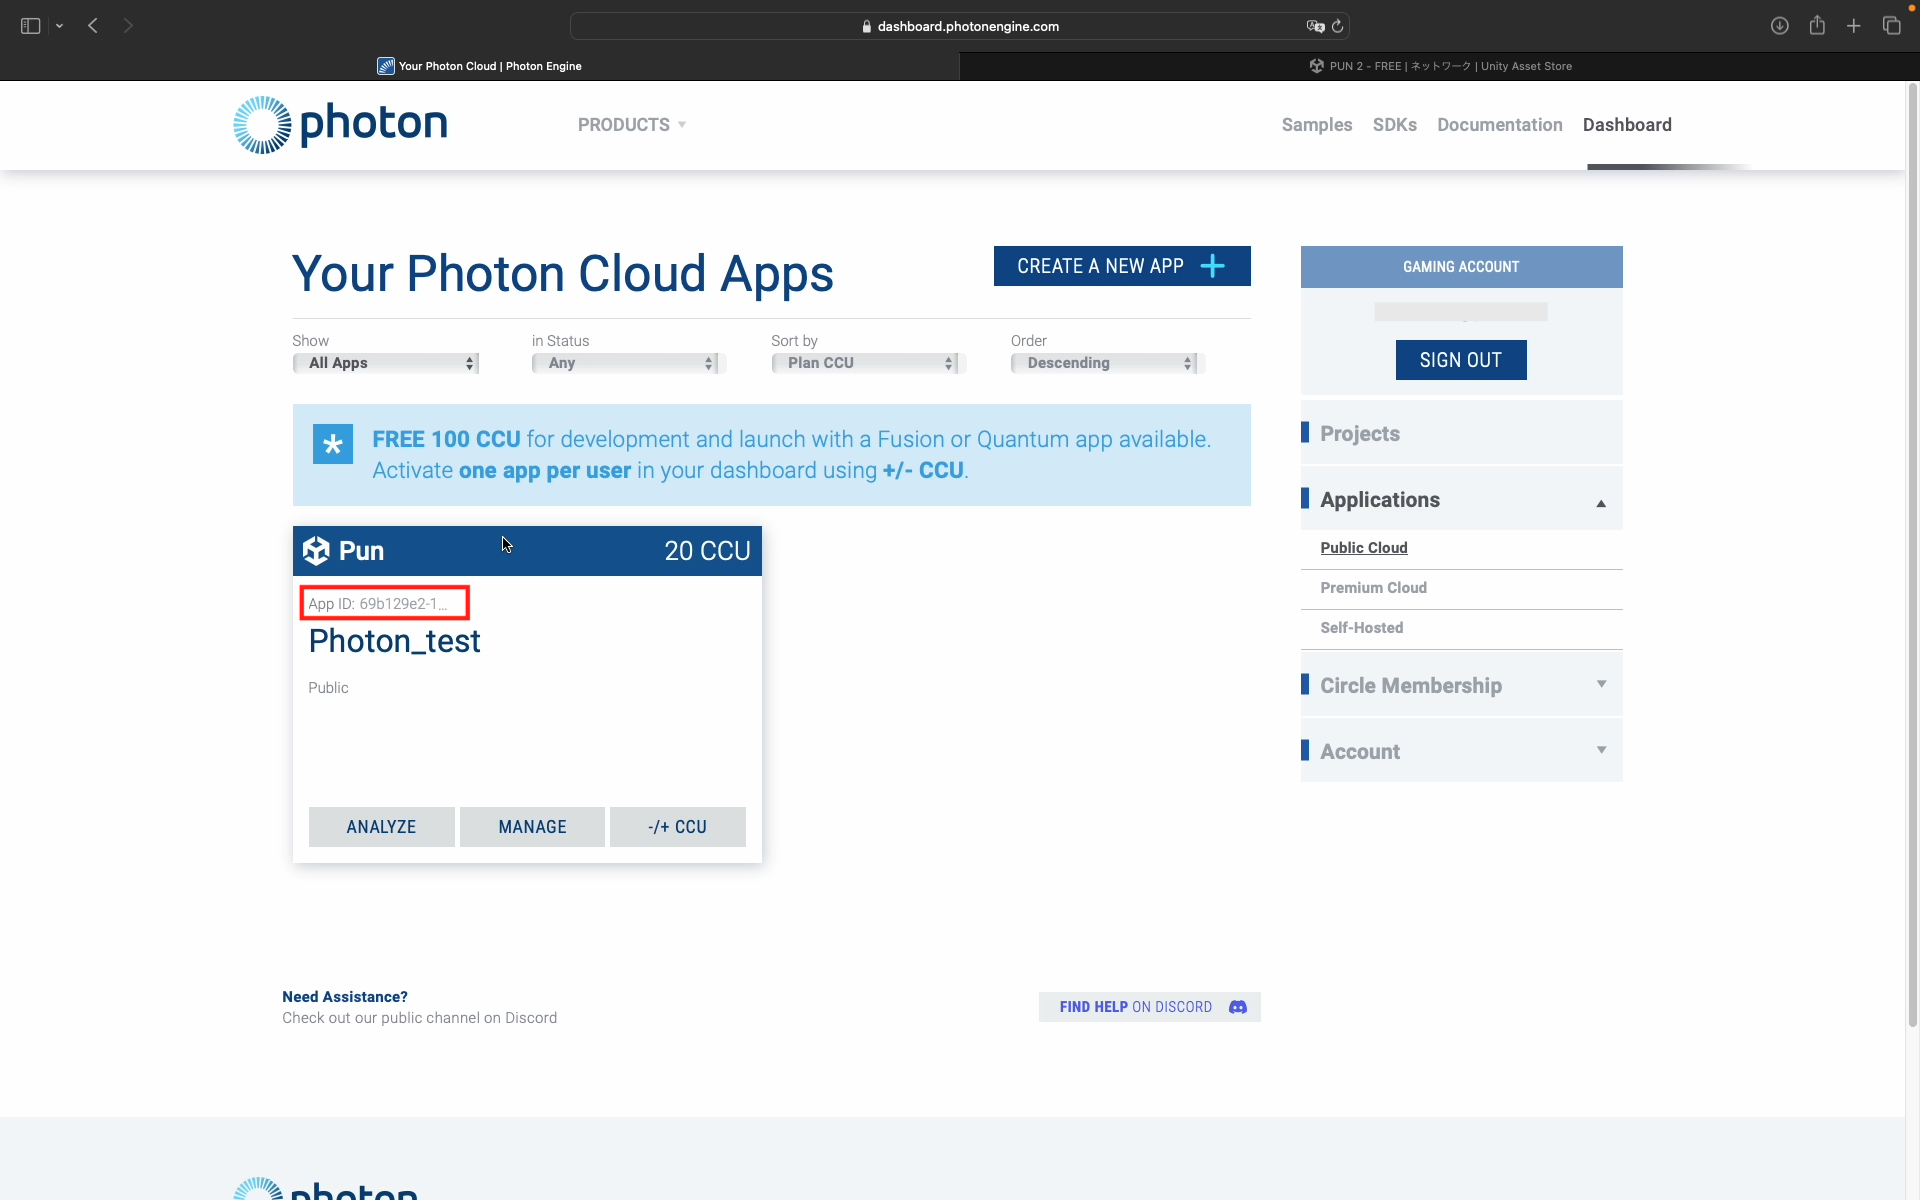Screen dimensions: 1920x1200
Task: Click the GAMING ACCOUNT header
Action: [1461, 267]
